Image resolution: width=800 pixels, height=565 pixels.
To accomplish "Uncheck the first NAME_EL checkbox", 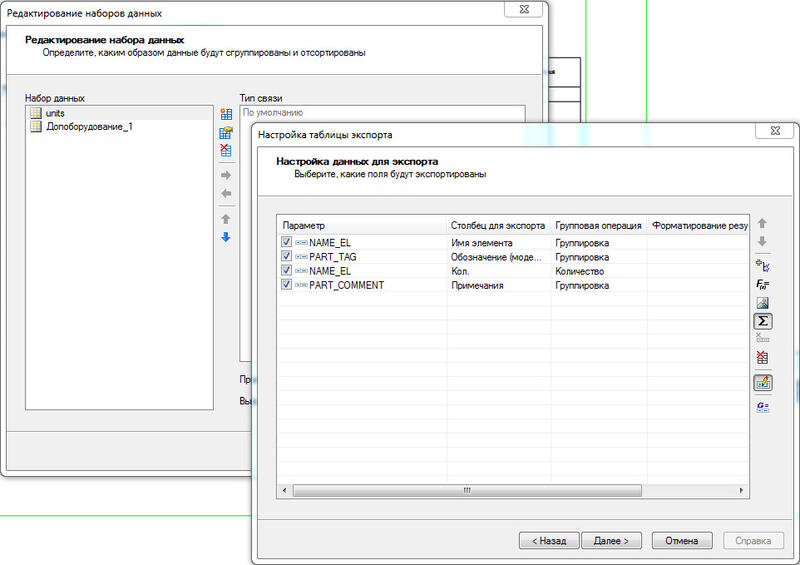I will [286, 242].
